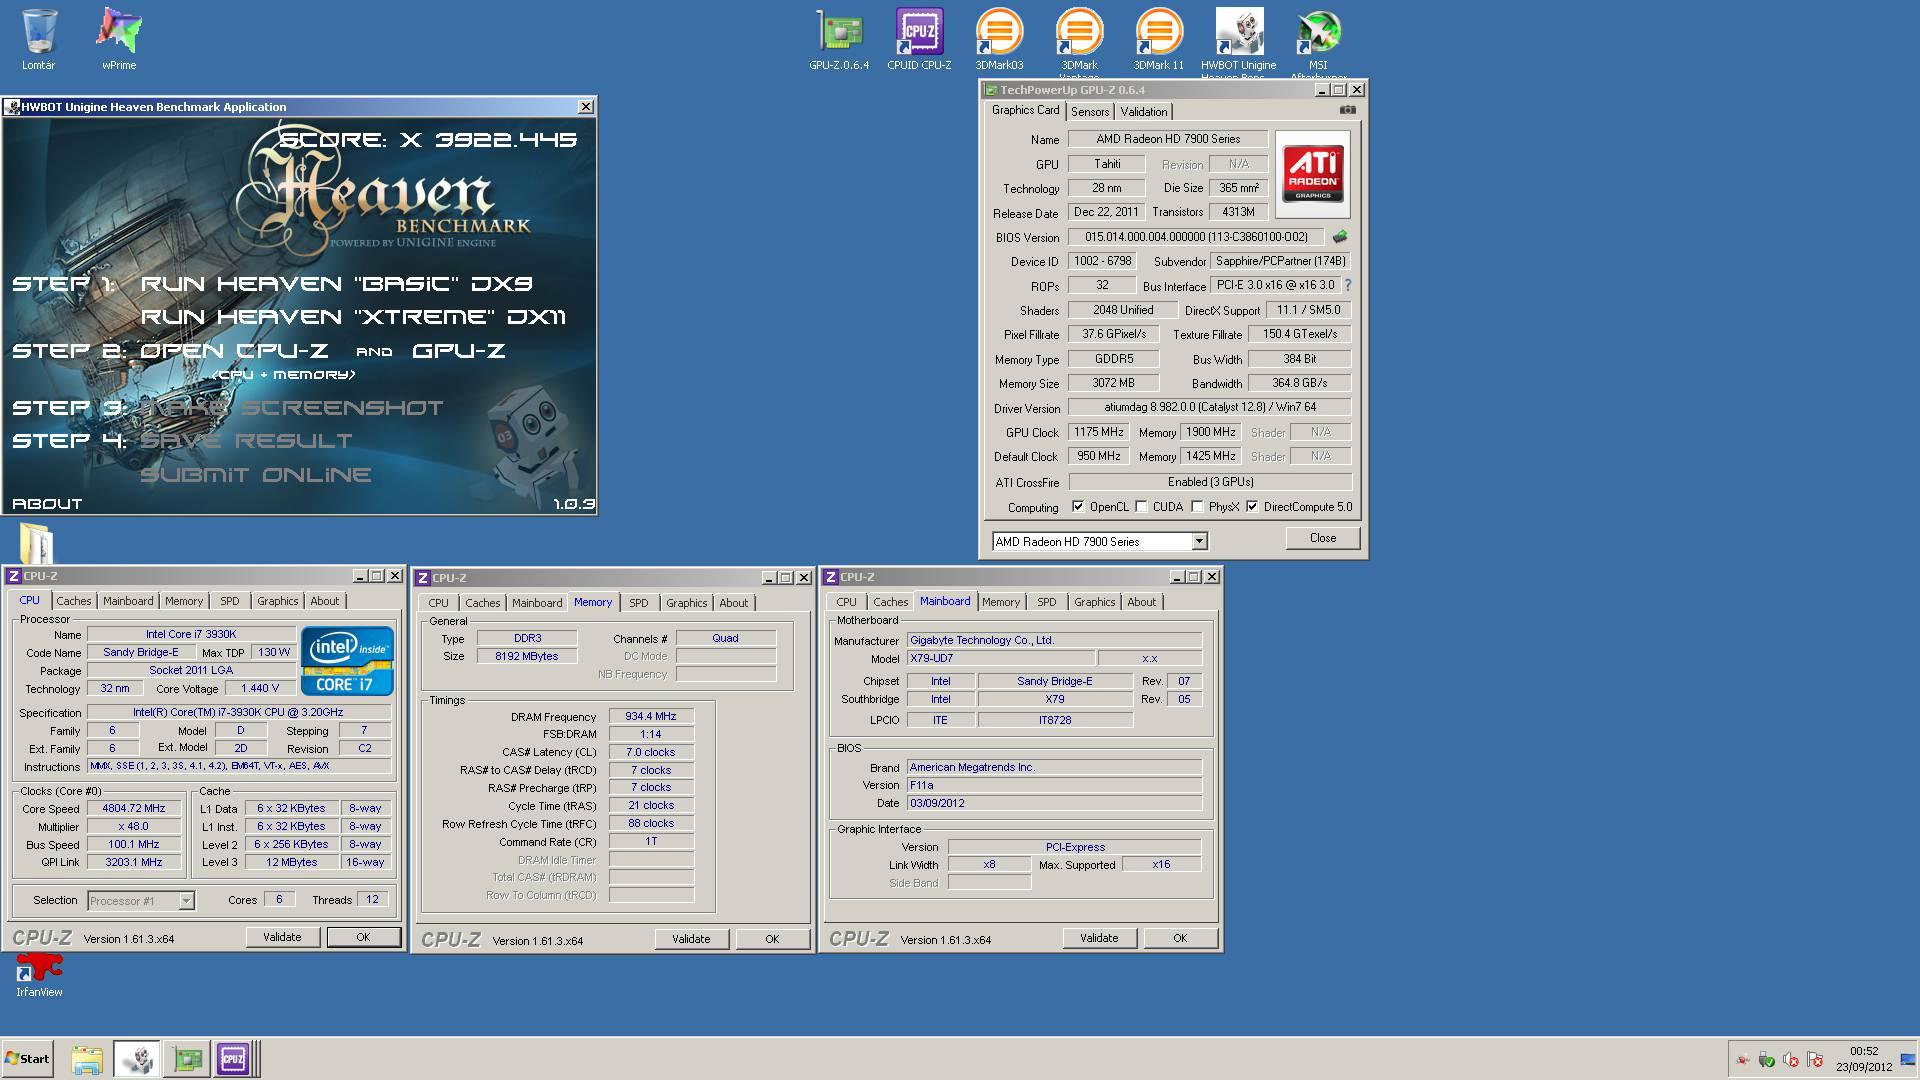Click Run Heaven "Xtreme" DX11

[x=353, y=317]
